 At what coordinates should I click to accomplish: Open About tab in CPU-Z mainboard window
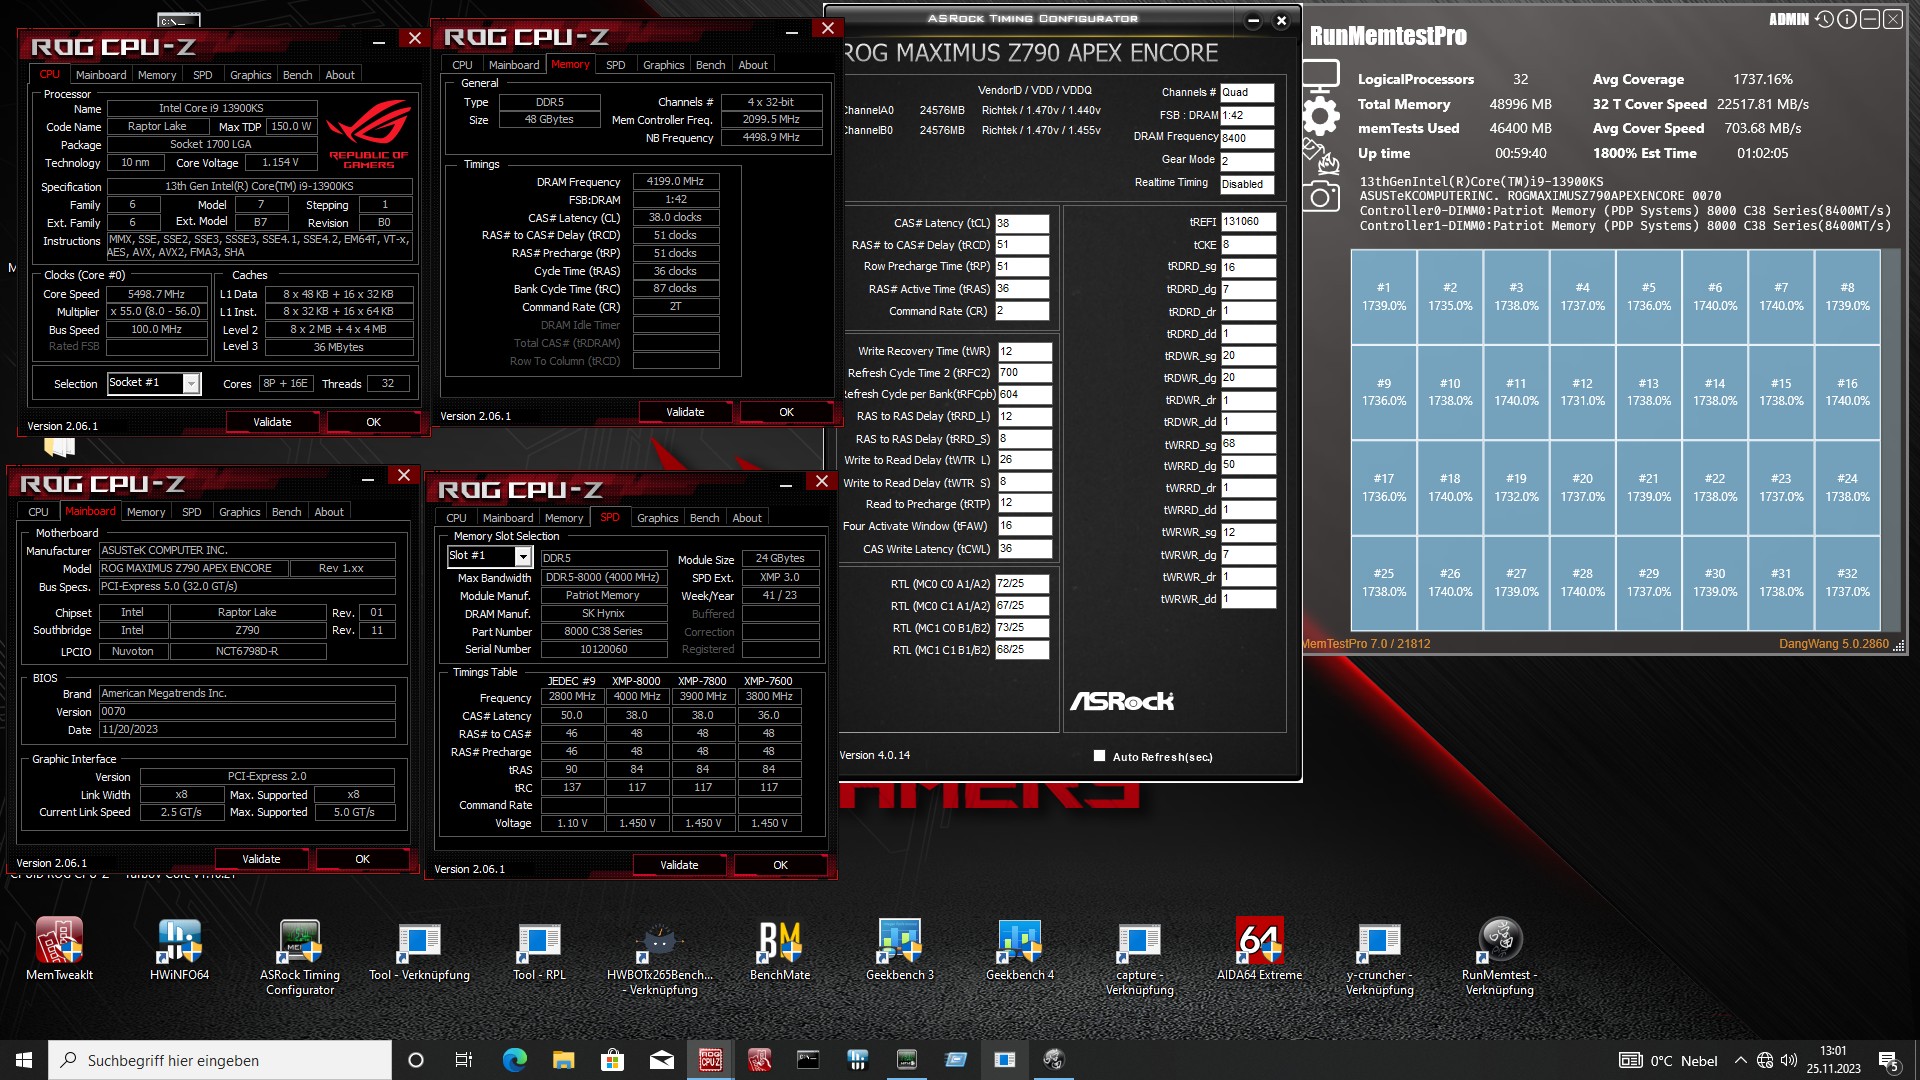tap(329, 512)
